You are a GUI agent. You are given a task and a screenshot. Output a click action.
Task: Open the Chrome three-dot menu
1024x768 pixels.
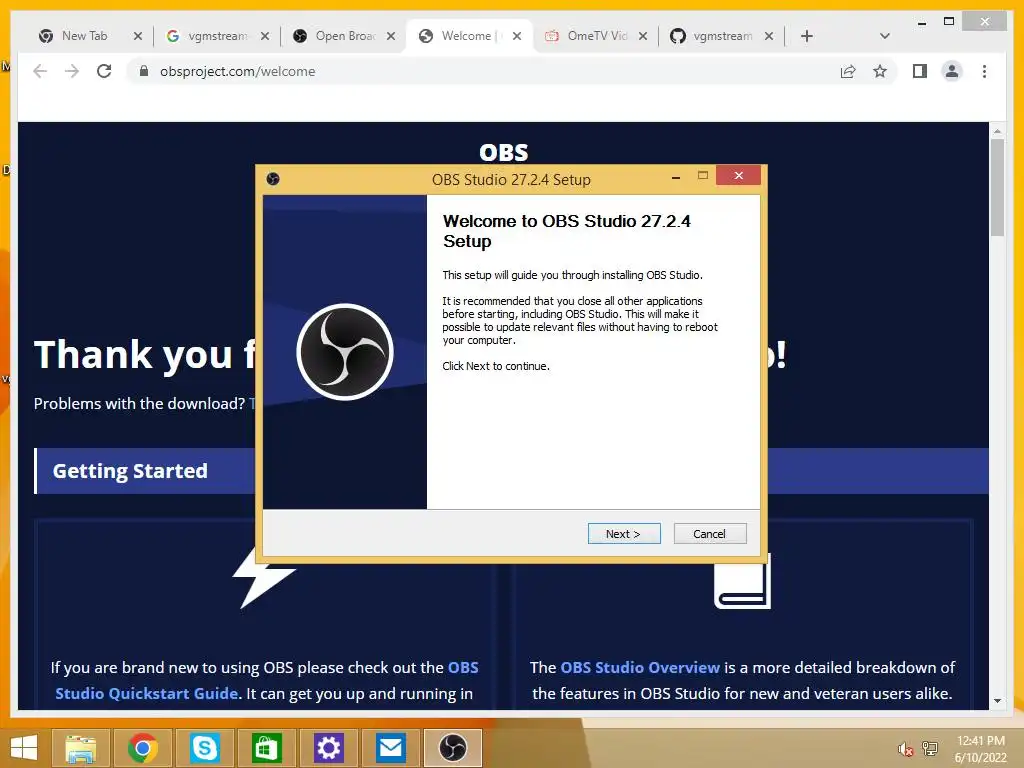984,71
